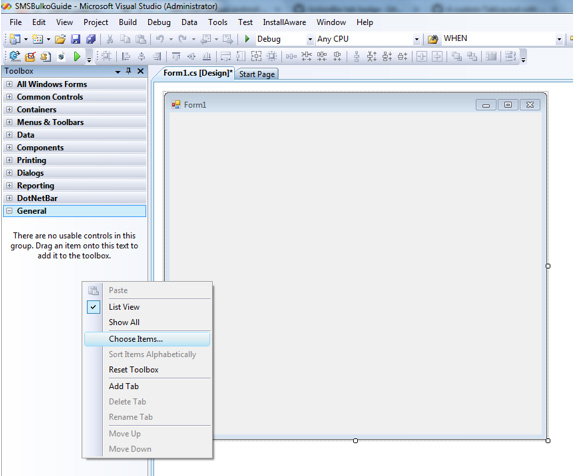Close the Toolbox panel
Image resolution: width=574 pixels, height=476 pixels.
[141, 71]
